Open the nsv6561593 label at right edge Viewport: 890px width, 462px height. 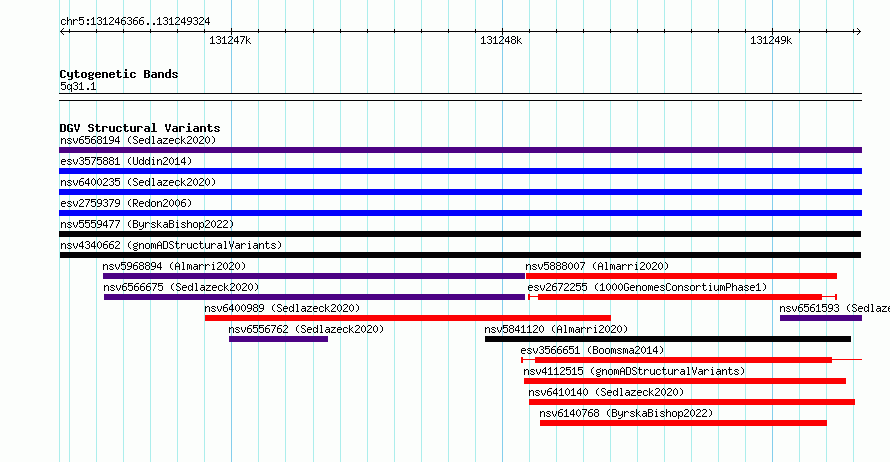click(x=834, y=308)
